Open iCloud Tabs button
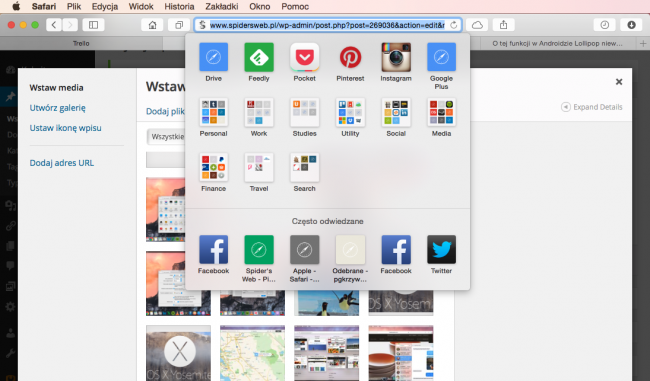650x381 pixels. pos(477,25)
